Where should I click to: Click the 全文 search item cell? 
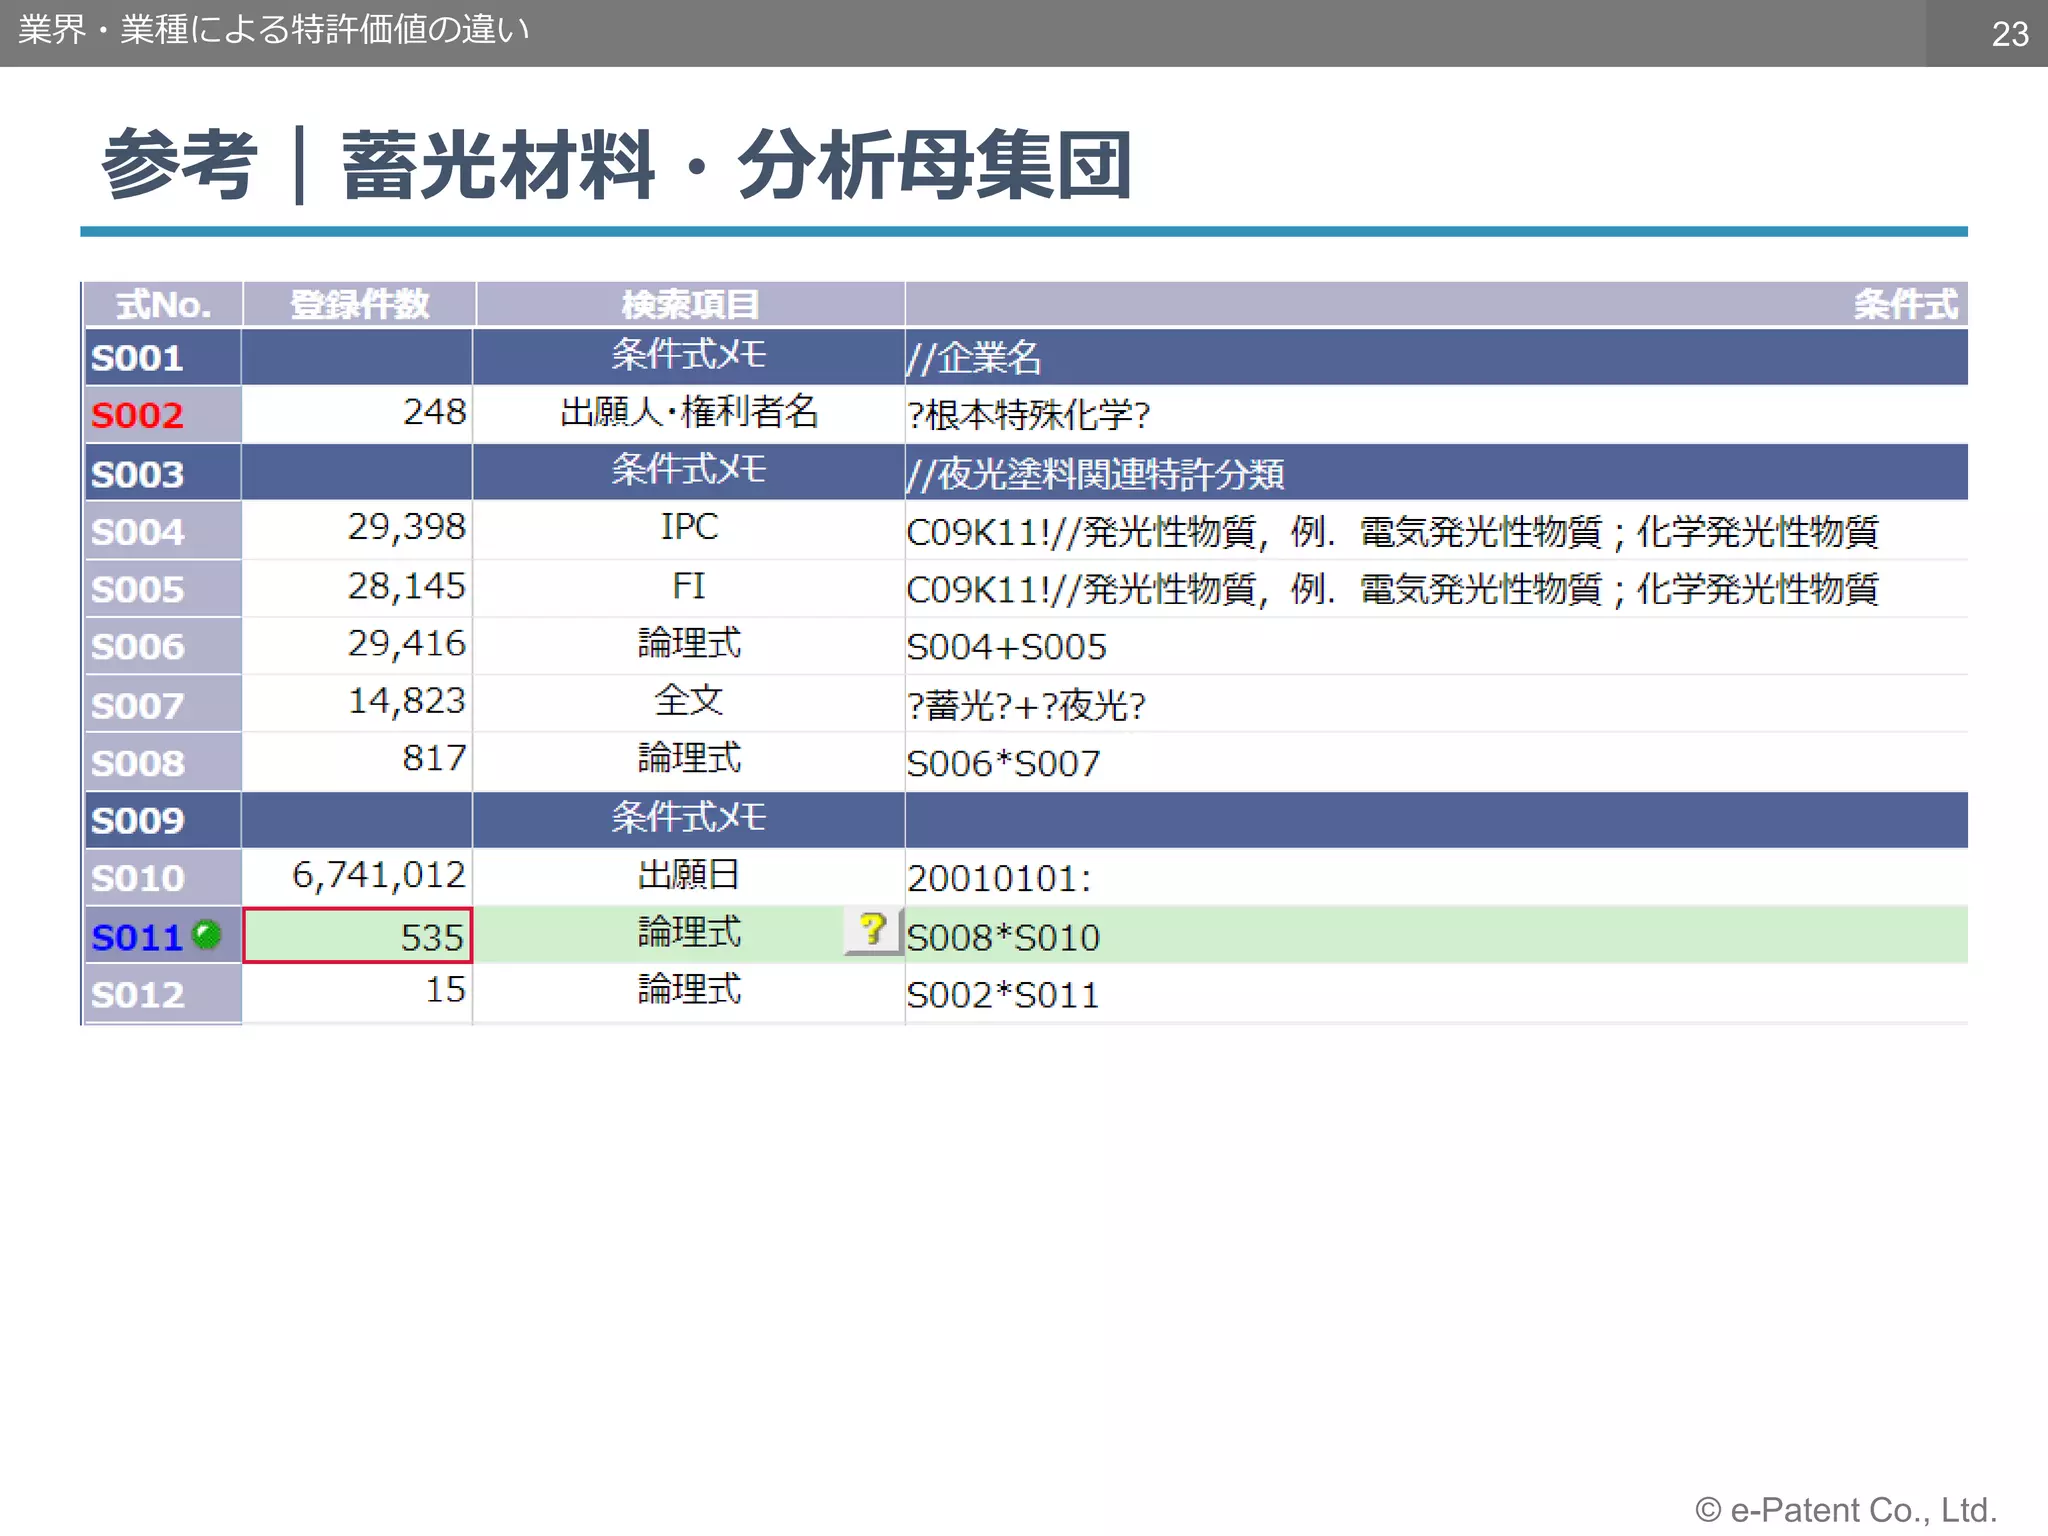[x=689, y=700]
